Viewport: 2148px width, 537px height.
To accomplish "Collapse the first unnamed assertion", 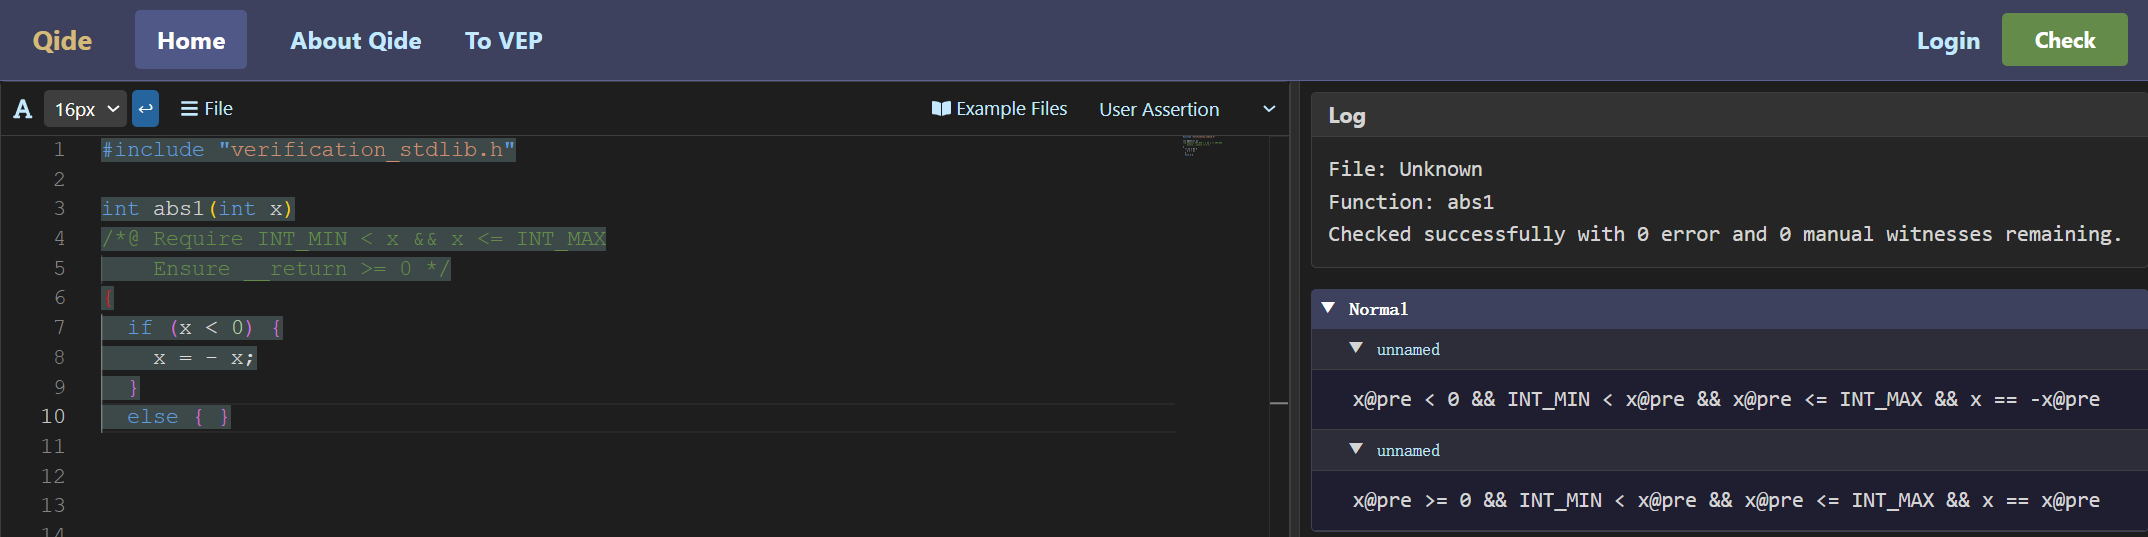I will click(1356, 348).
